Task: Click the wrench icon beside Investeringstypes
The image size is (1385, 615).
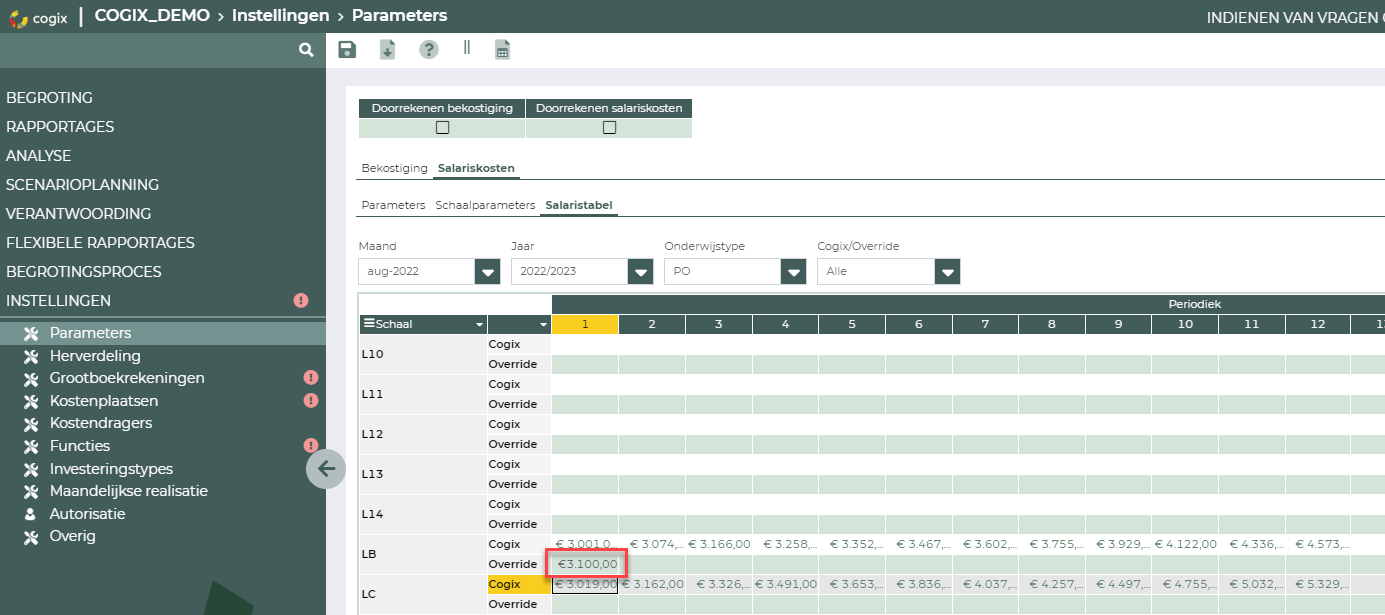Action: pos(30,469)
